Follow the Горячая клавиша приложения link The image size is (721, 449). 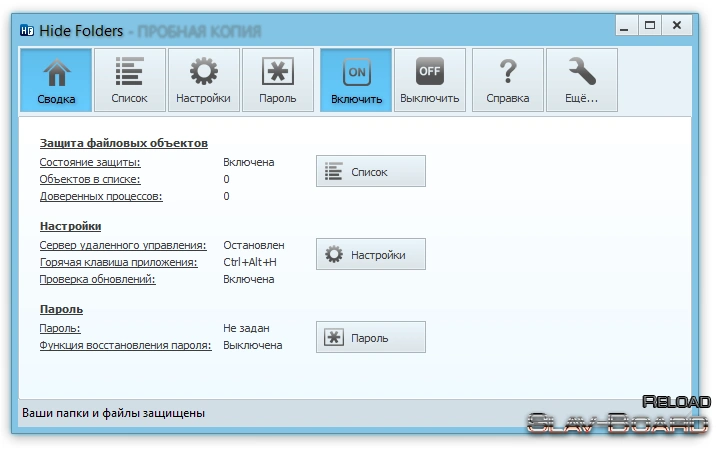point(119,262)
